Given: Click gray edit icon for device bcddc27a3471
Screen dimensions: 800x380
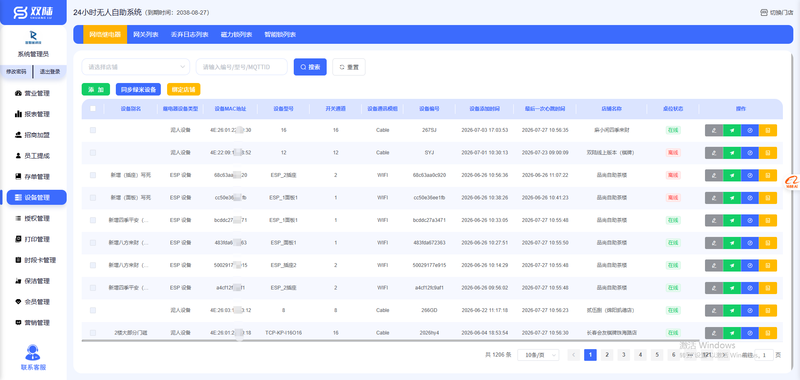Looking at the screenshot, I should pos(714,220).
